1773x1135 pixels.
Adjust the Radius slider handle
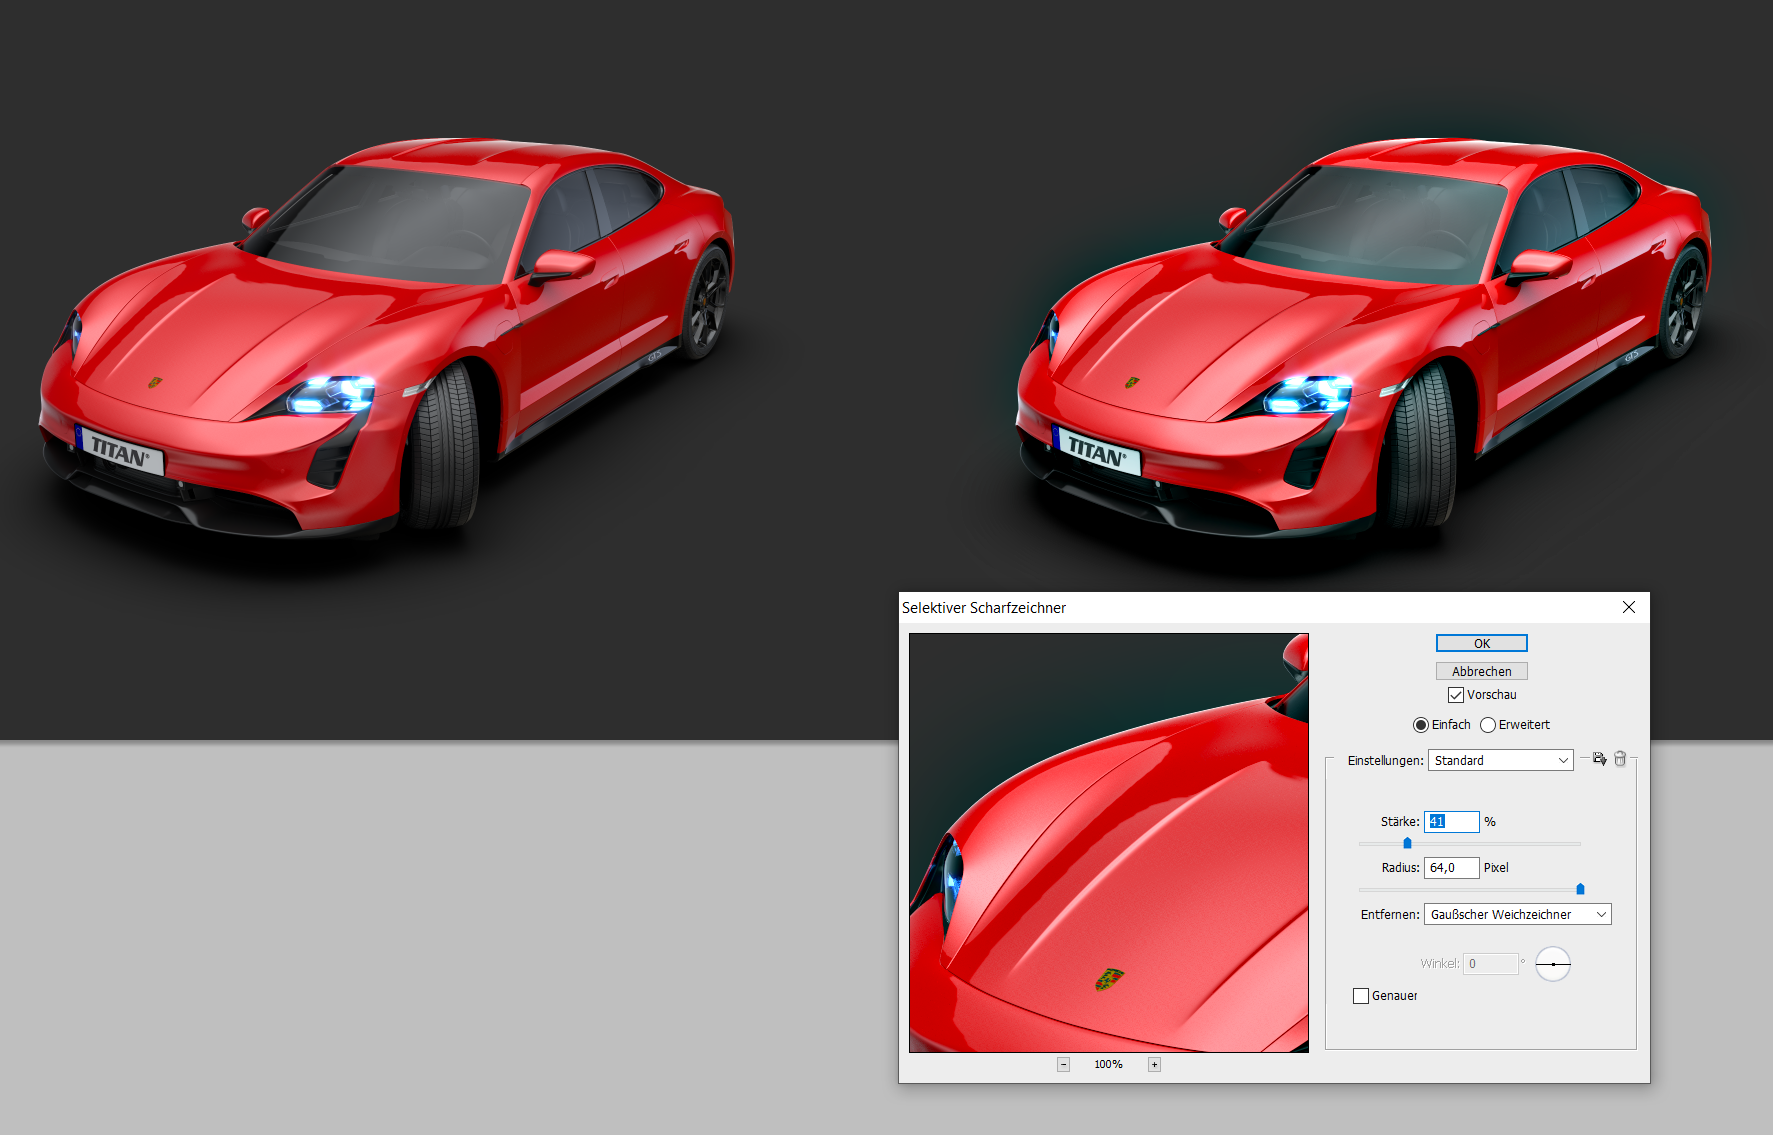[1580, 889]
